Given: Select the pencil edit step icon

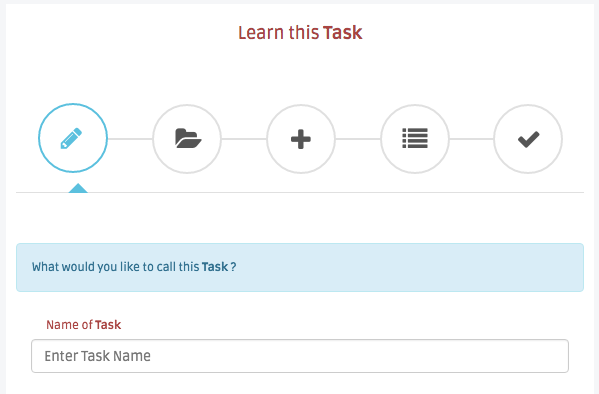Looking at the screenshot, I should tap(73, 138).
